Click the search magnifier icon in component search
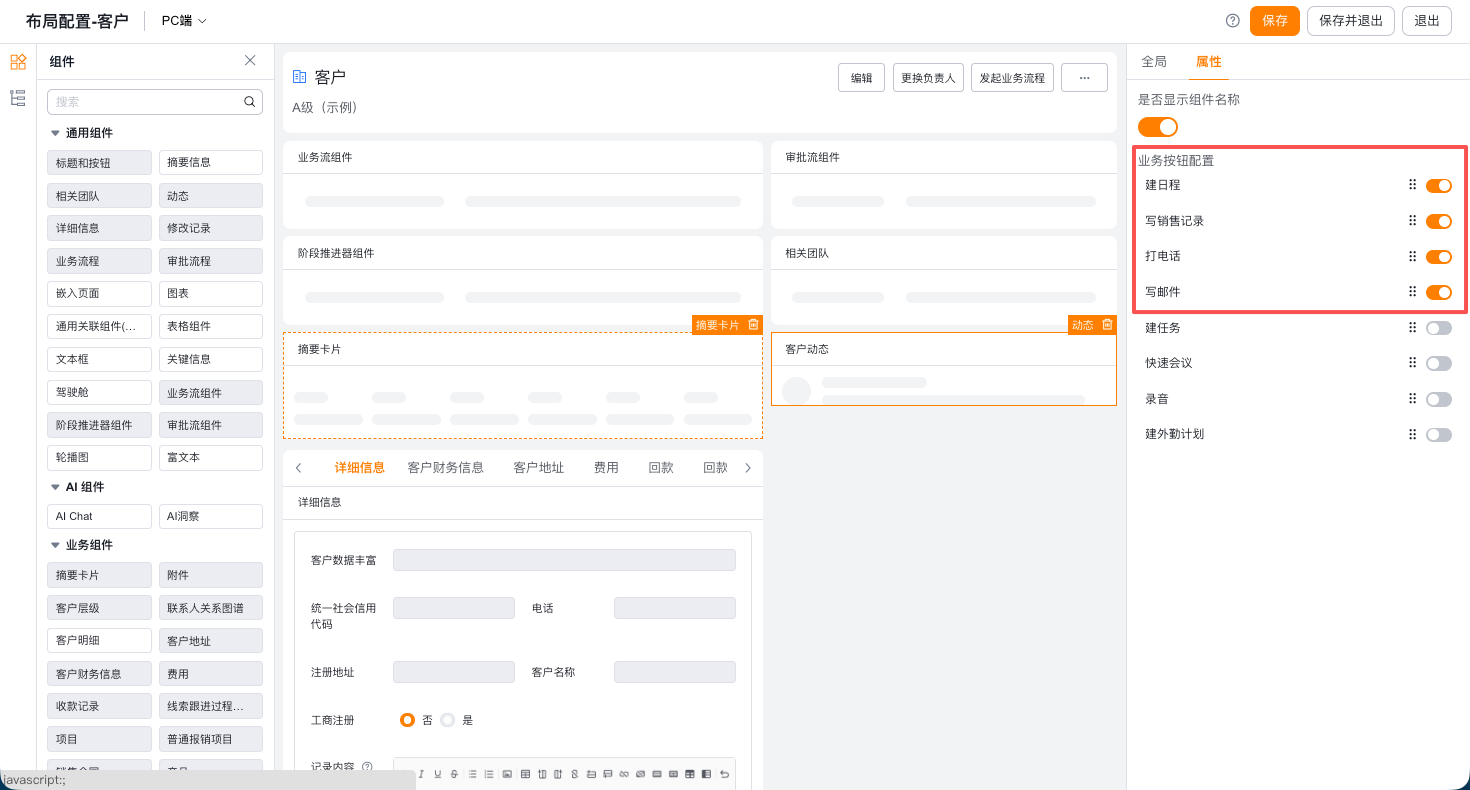The height and width of the screenshot is (790, 1470). (250, 102)
